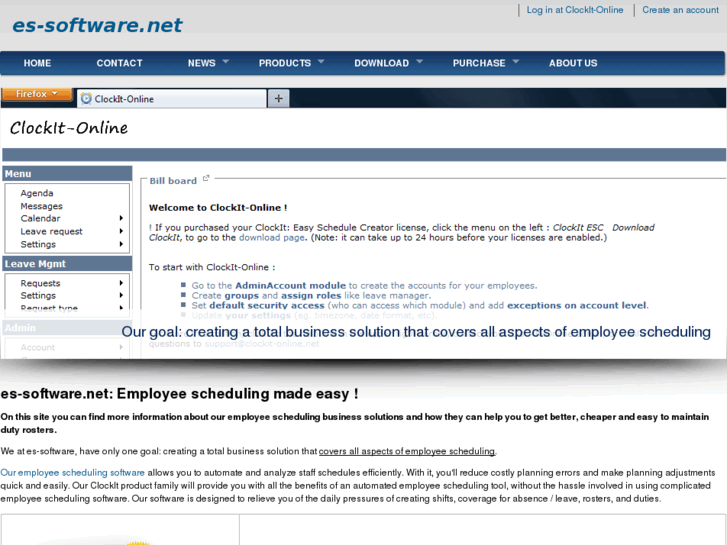Viewport: 727px width, 545px height.
Task: Click the slideshow caption about Our goal
Action: (416, 332)
